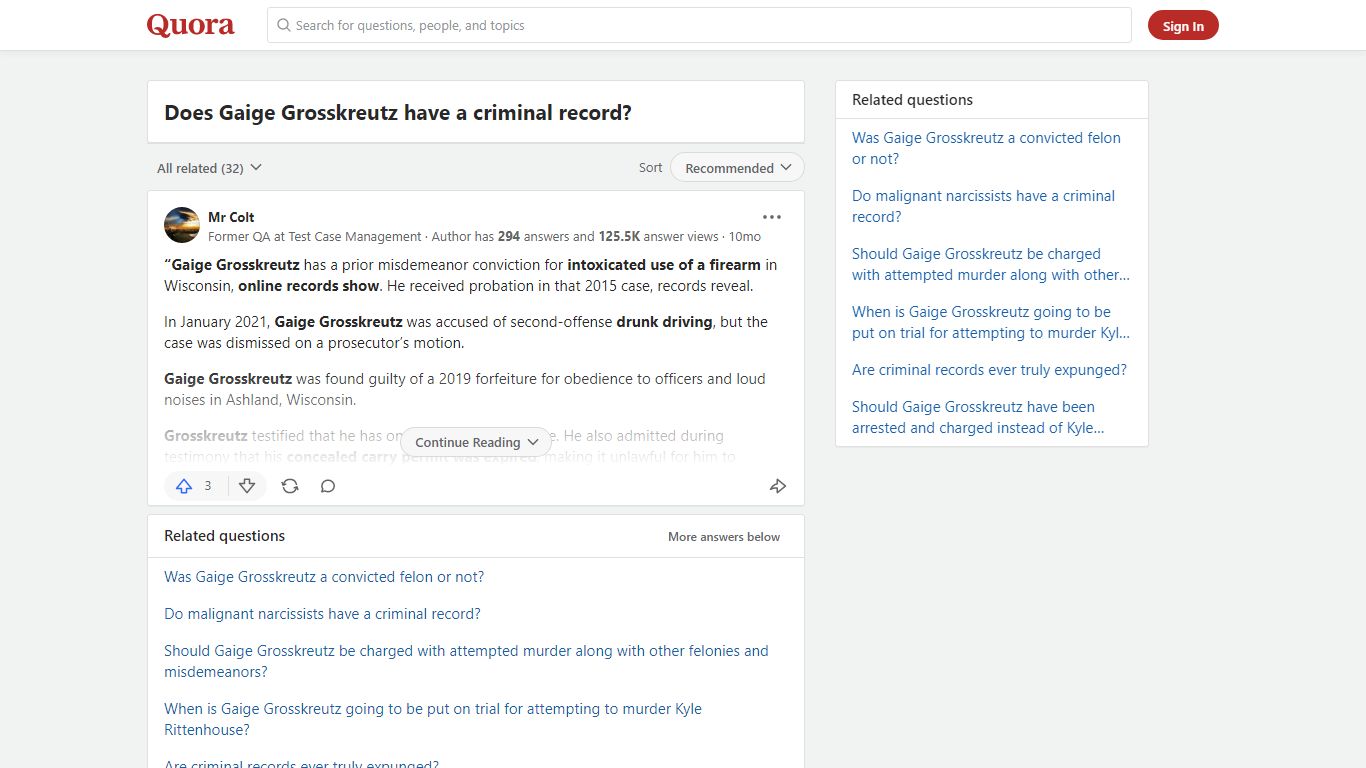Open sidebar 'Should Gaige Grosskreutz be charged with attempted murder'

(x=991, y=264)
